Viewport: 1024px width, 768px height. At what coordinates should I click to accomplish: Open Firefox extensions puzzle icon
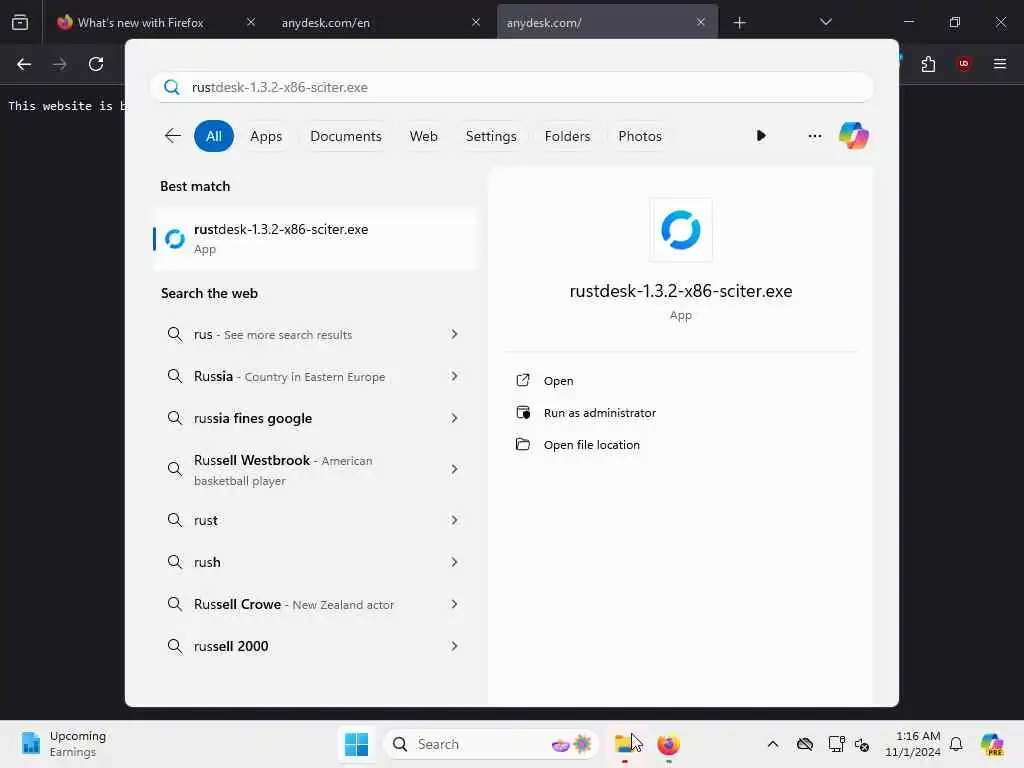tap(928, 64)
